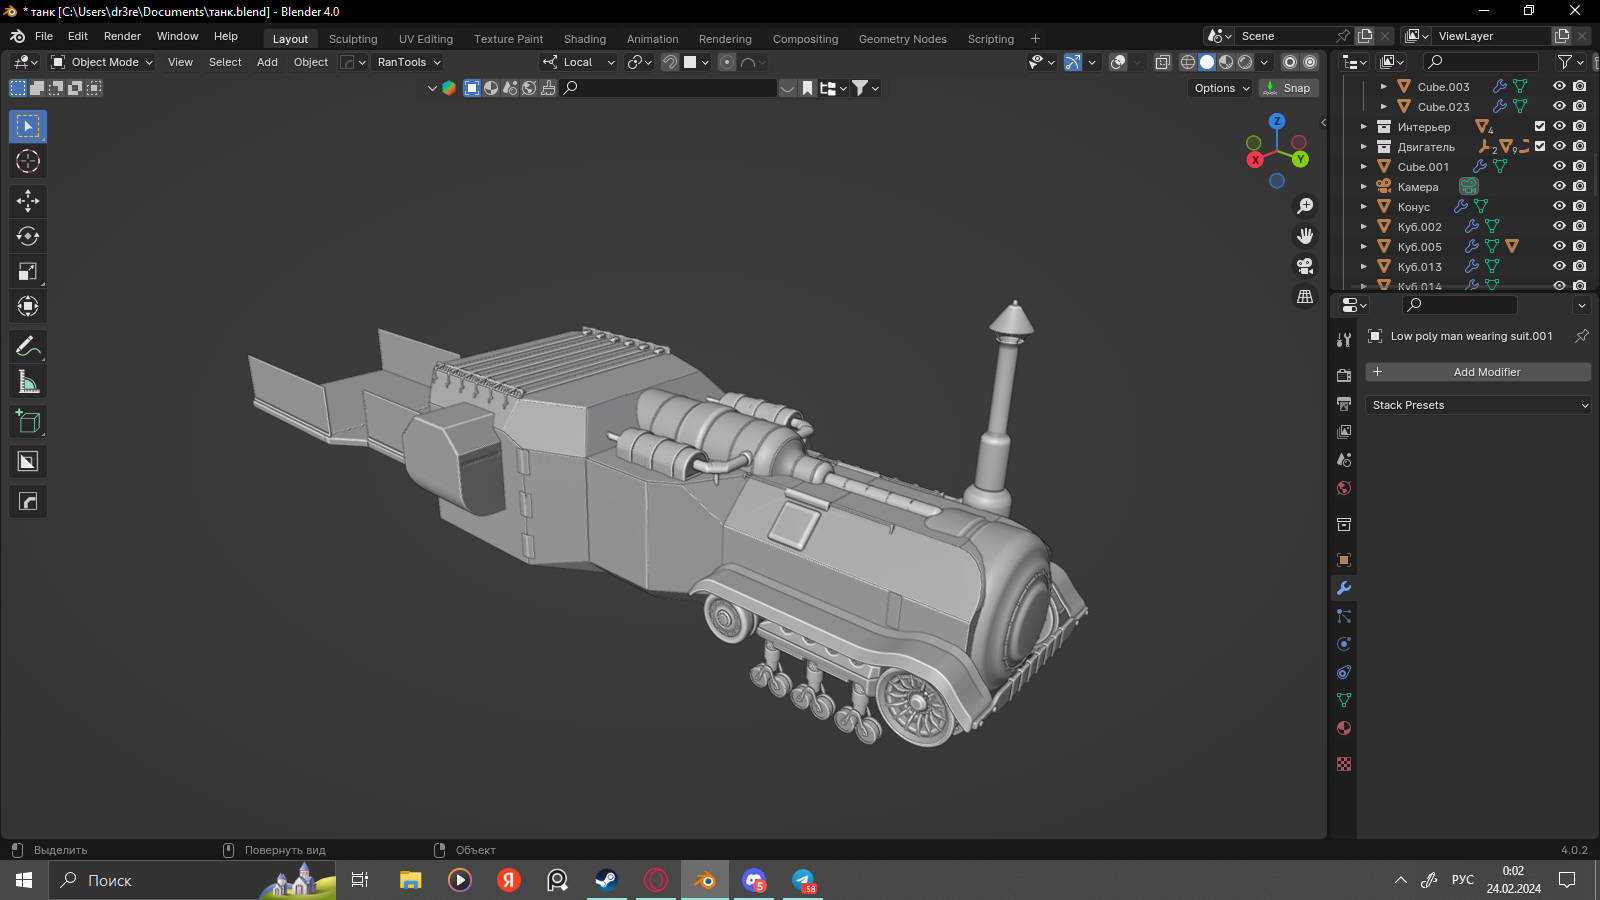
Task: Pick the Add Cube tool
Action: click(28, 422)
